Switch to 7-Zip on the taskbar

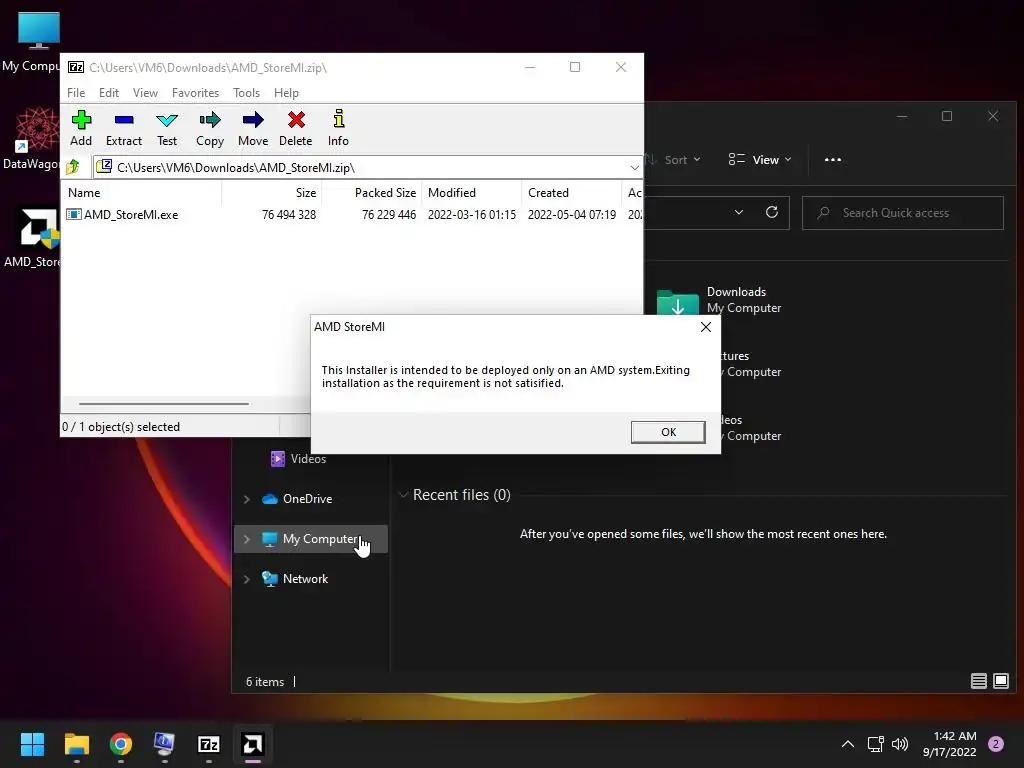pyautogui.click(x=209, y=744)
